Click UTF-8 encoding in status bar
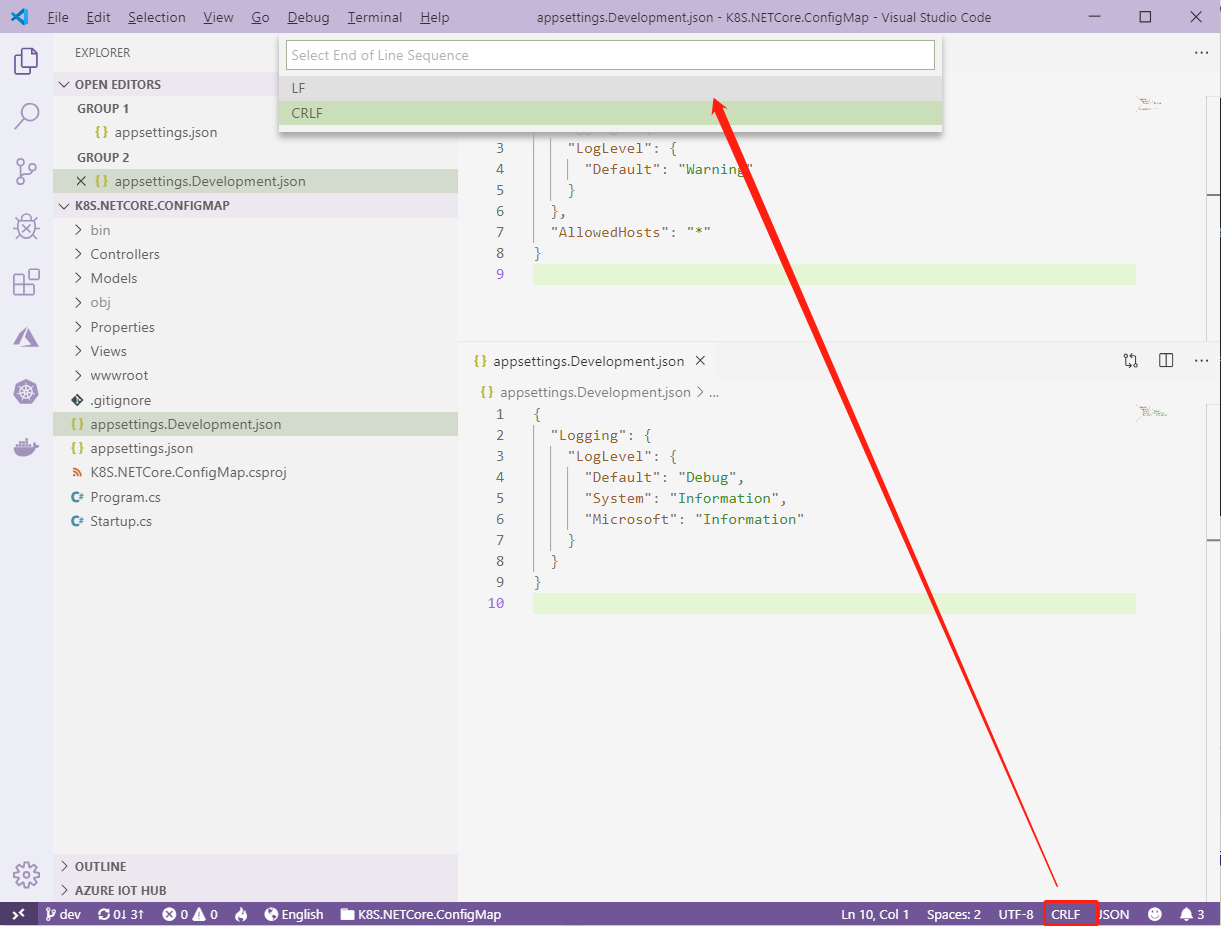Image resolution: width=1221 pixels, height=926 pixels. tap(1016, 914)
